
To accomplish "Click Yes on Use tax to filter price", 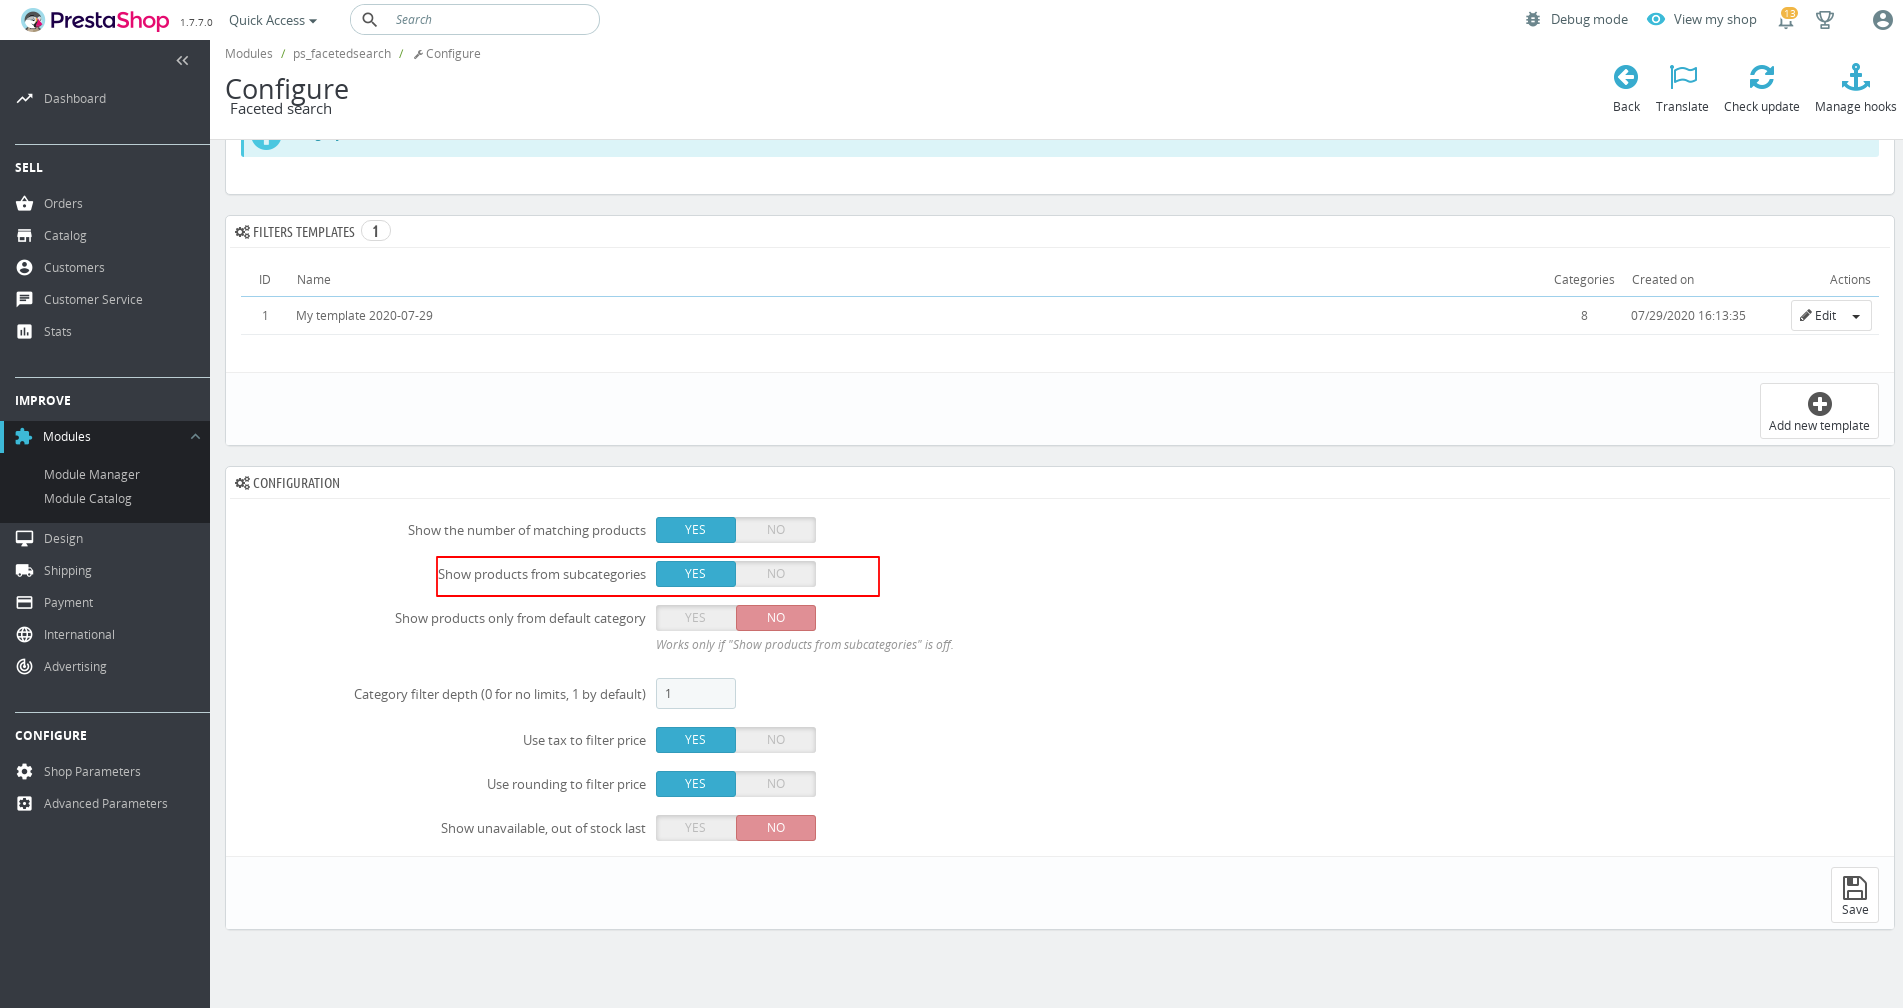I will [x=696, y=740].
